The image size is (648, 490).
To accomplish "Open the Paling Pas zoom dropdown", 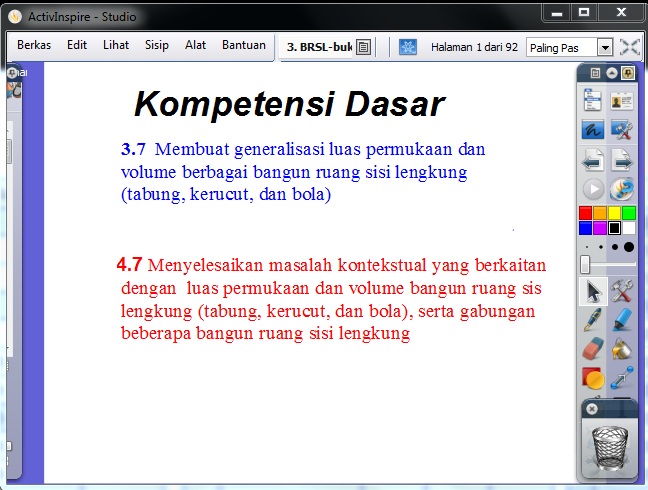I will pyautogui.click(x=604, y=47).
